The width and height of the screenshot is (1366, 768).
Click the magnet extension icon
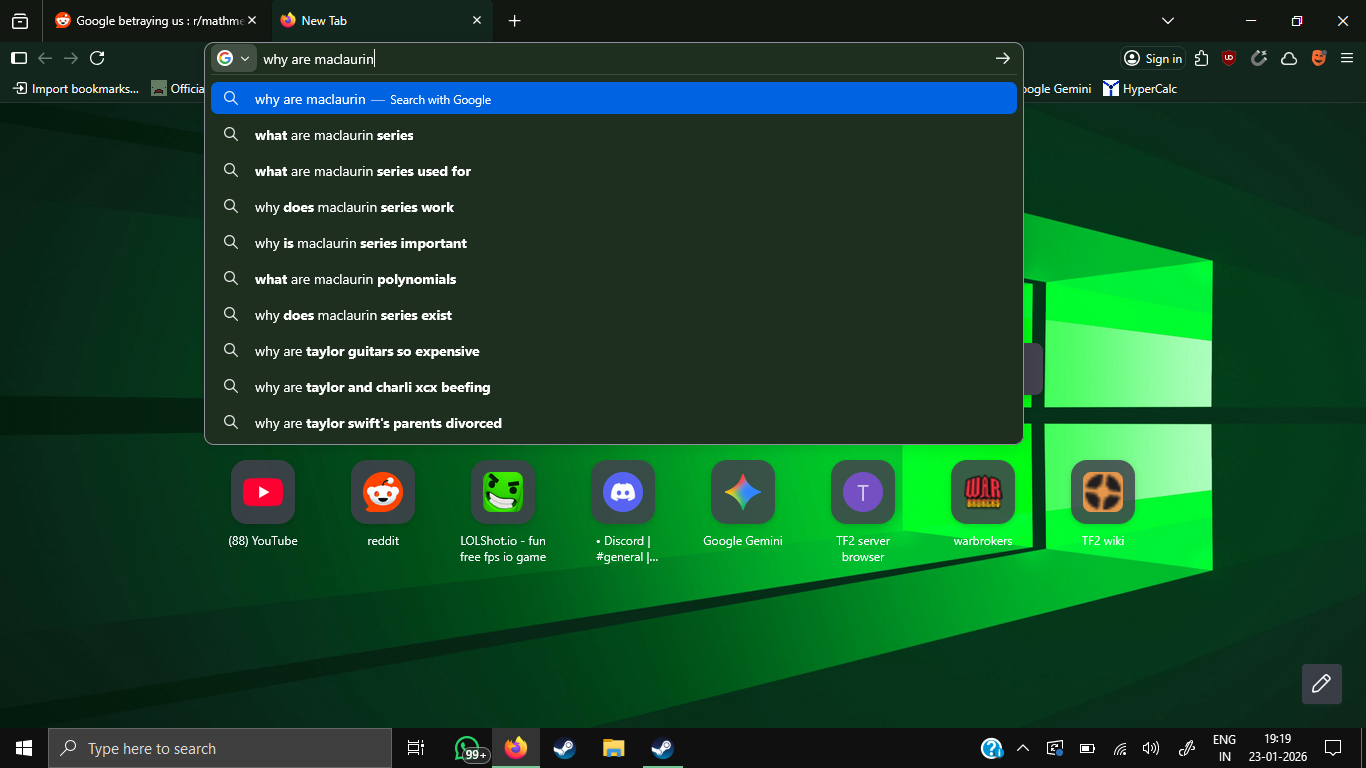1259,58
